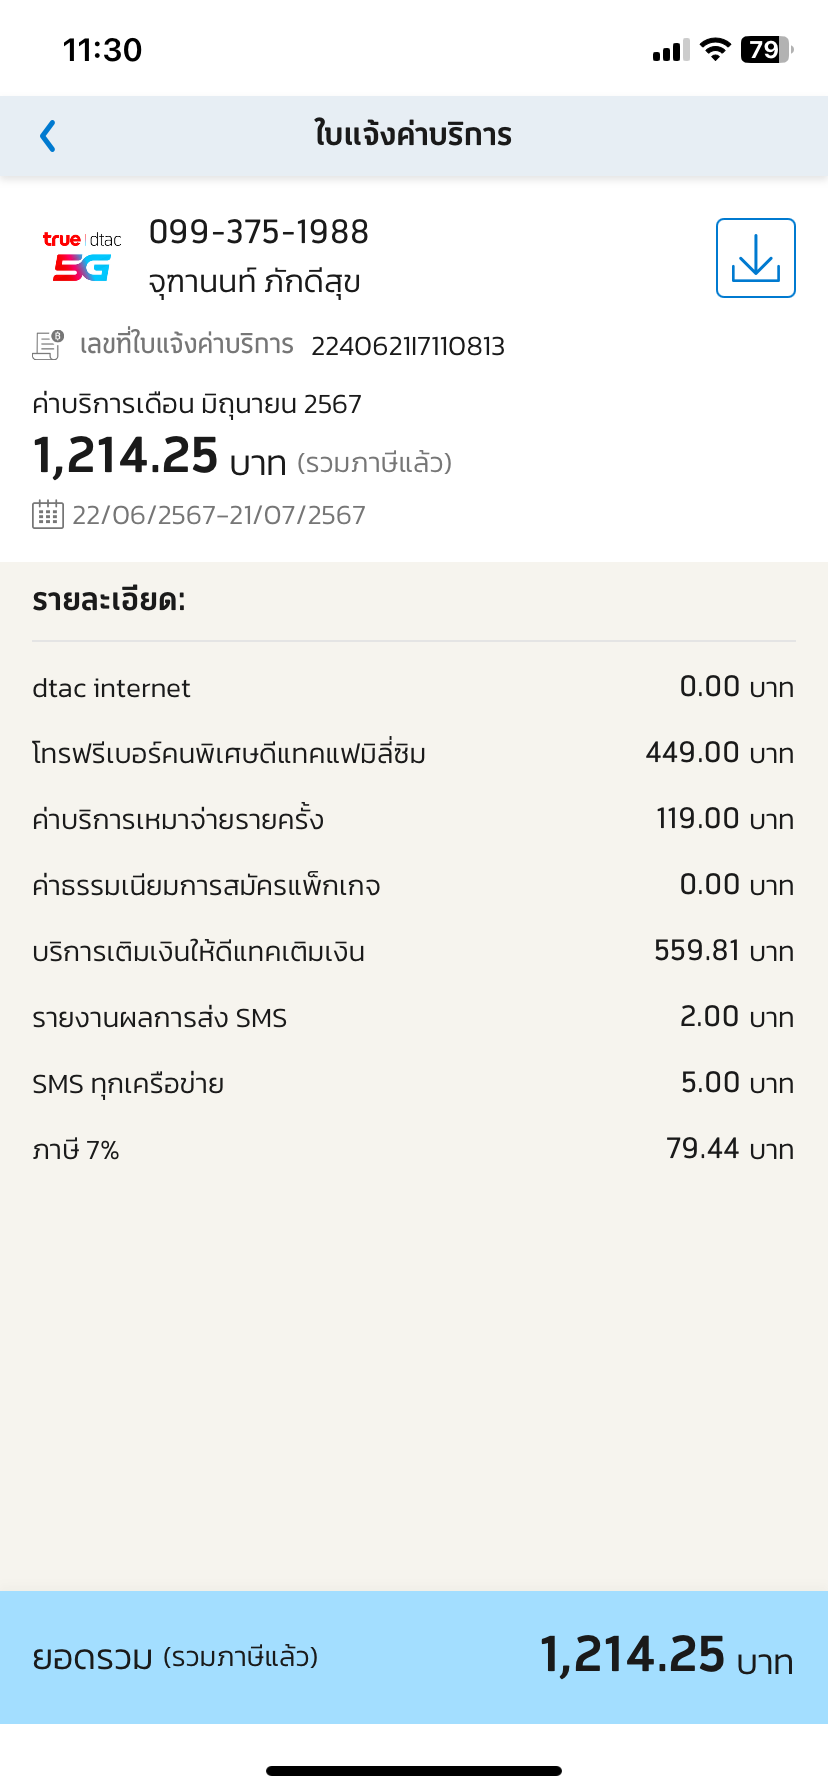
Task: Tap the back chevron in header
Action: point(47,135)
